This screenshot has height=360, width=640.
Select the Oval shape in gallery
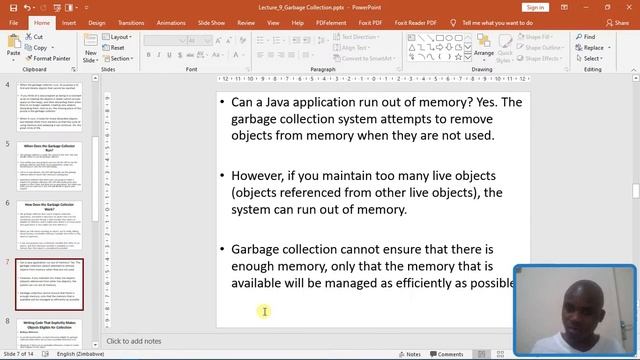(x=449, y=38)
